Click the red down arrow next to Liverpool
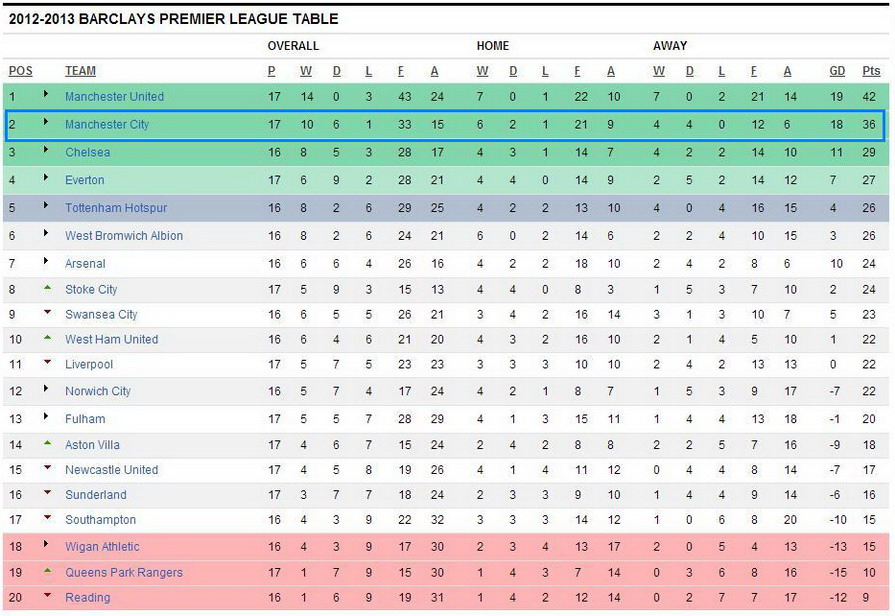Image resolution: width=895 pixels, height=616 pixels. coord(47,362)
